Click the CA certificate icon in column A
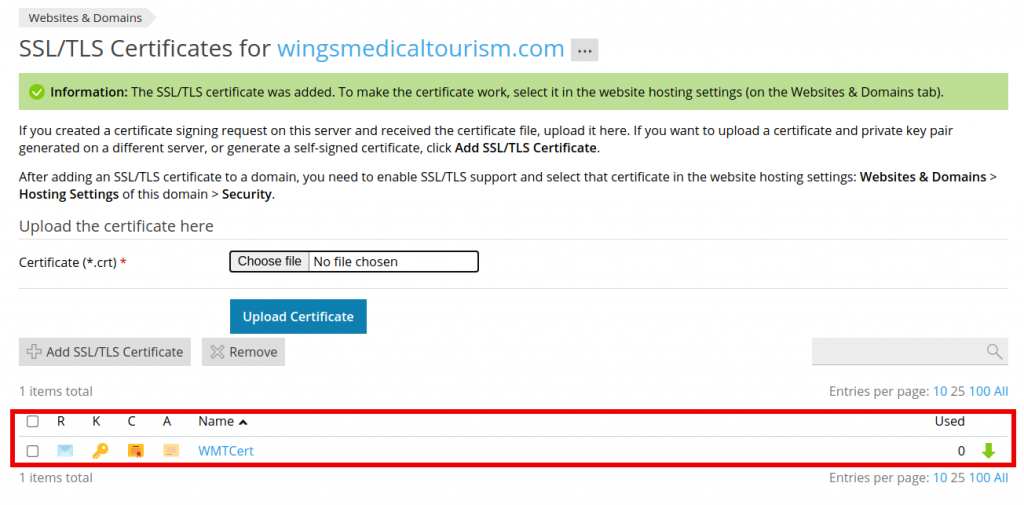This screenshot has width=1024, height=505. [x=171, y=451]
